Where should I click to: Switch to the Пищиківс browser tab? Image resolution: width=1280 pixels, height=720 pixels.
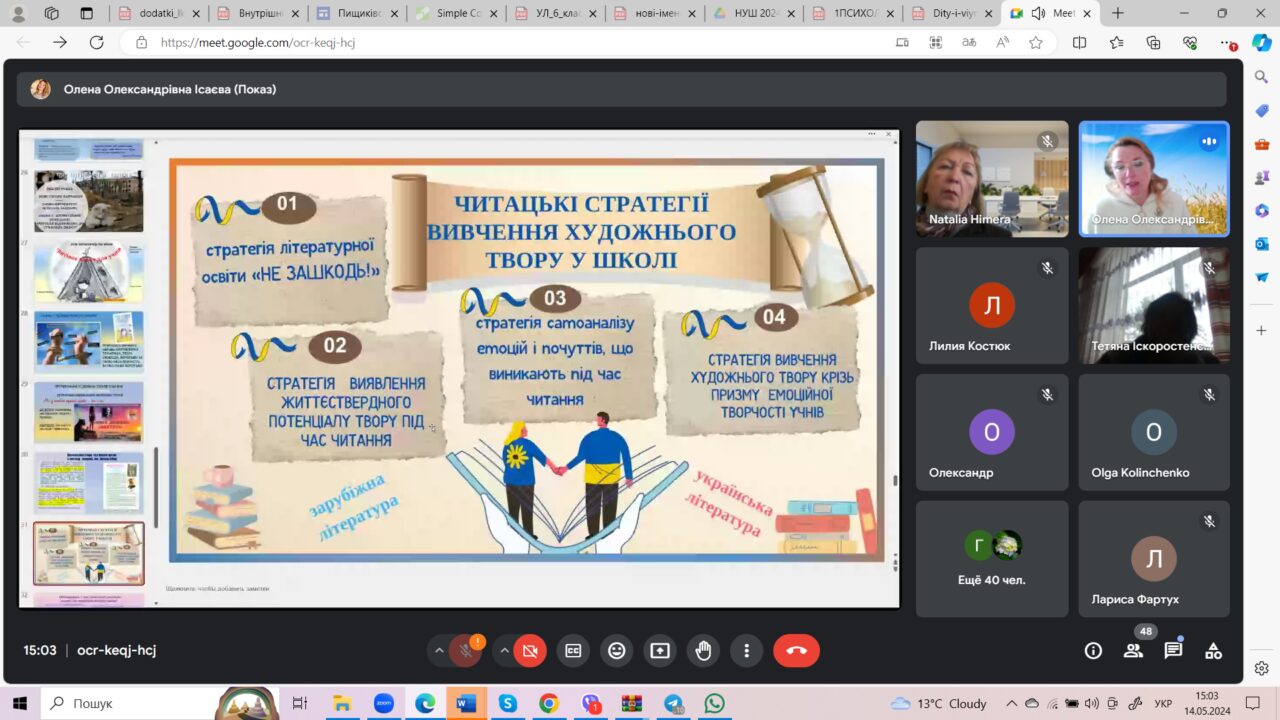pyautogui.click(x=357, y=13)
